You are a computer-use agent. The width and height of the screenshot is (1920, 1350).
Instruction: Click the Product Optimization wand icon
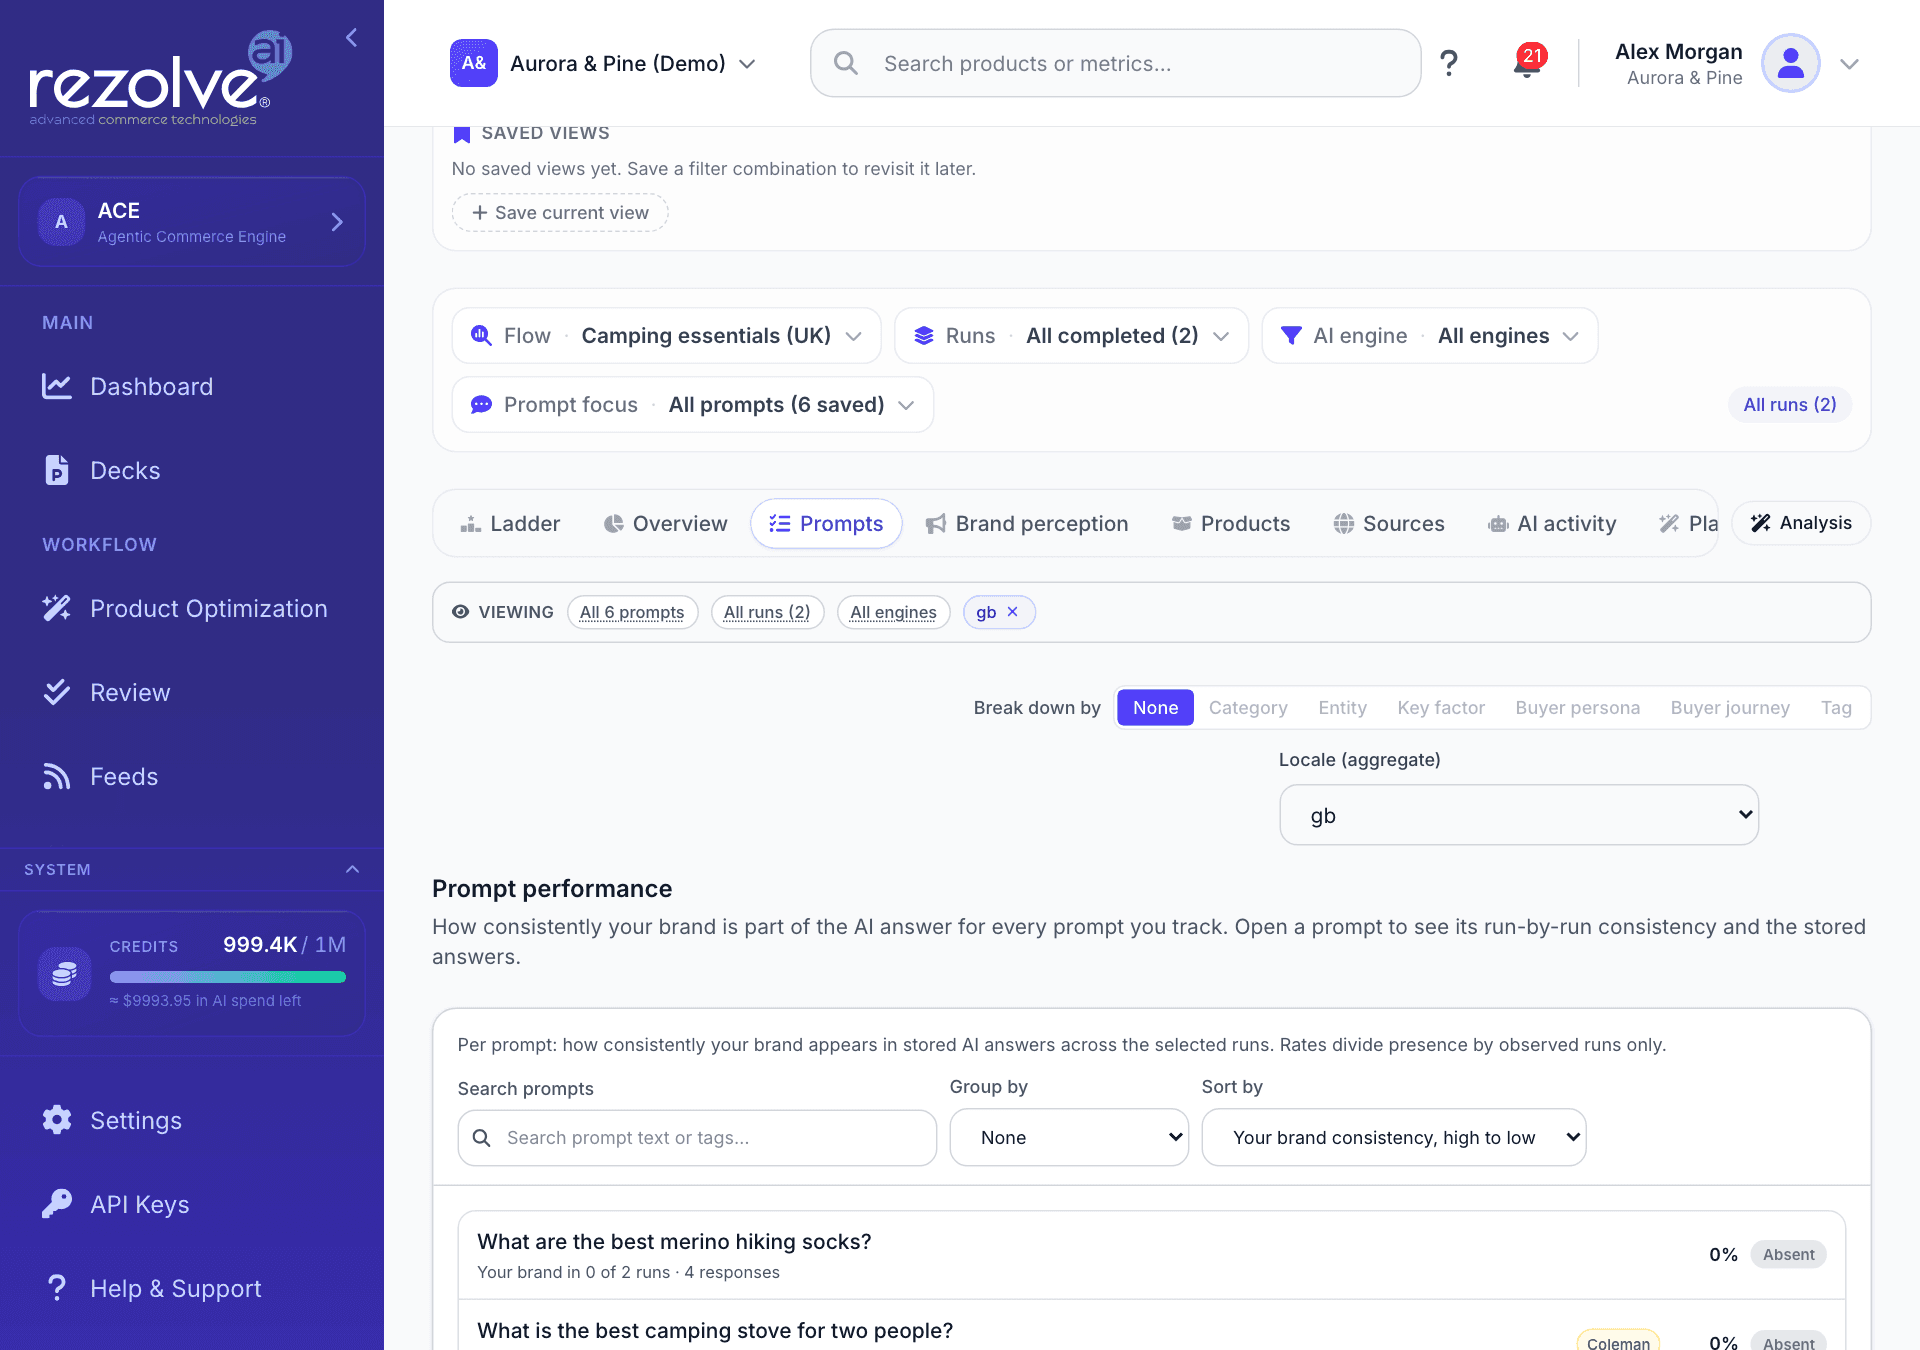(57, 608)
